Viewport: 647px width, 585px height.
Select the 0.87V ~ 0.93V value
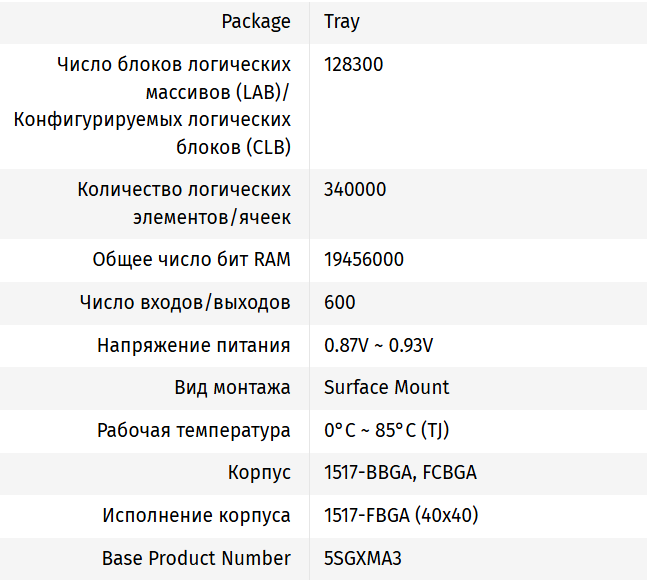click(378, 345)
